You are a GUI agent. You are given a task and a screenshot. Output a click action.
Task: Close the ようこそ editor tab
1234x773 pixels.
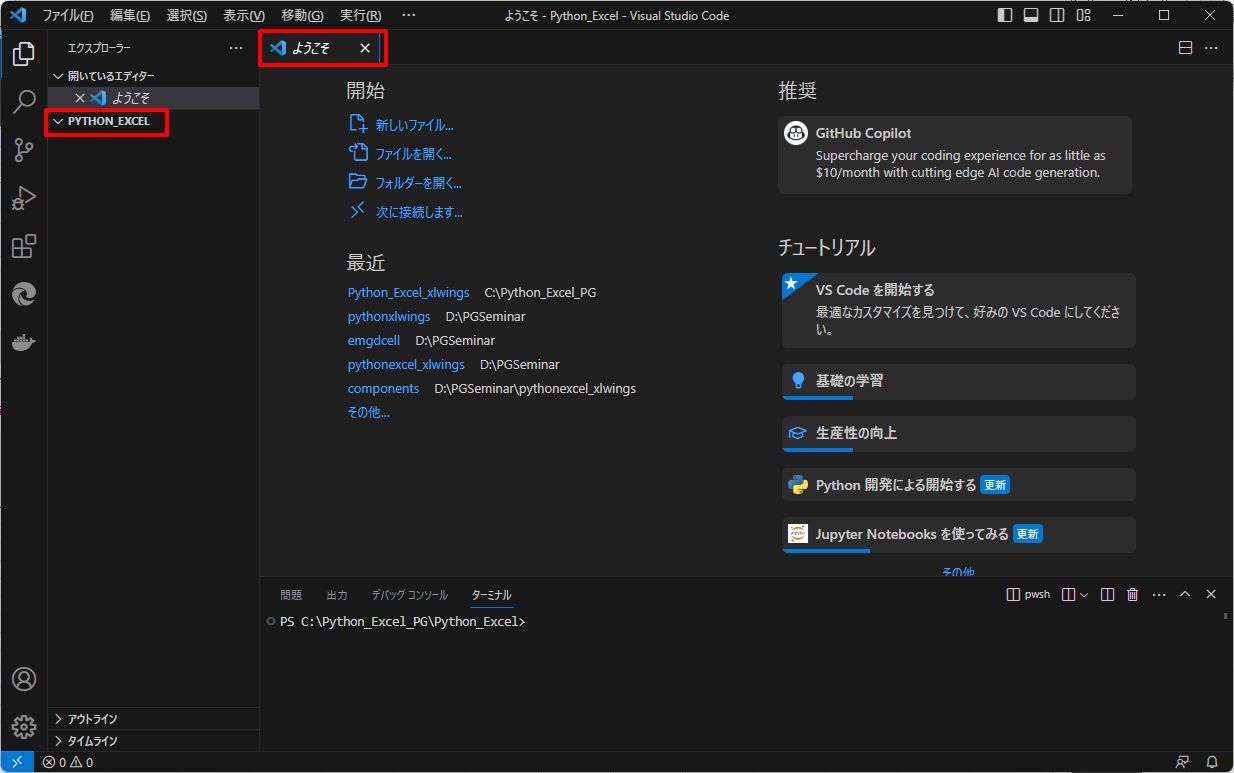pos(365,48)
